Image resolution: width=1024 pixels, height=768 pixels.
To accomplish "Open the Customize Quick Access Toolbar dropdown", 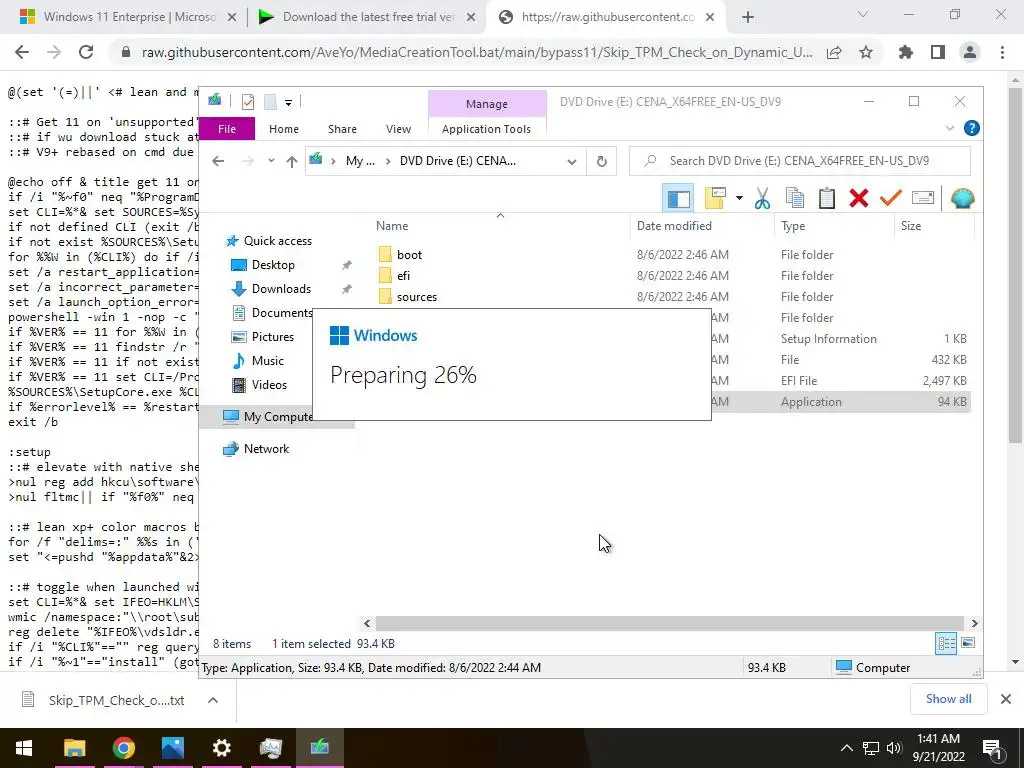I will point(288,102).
